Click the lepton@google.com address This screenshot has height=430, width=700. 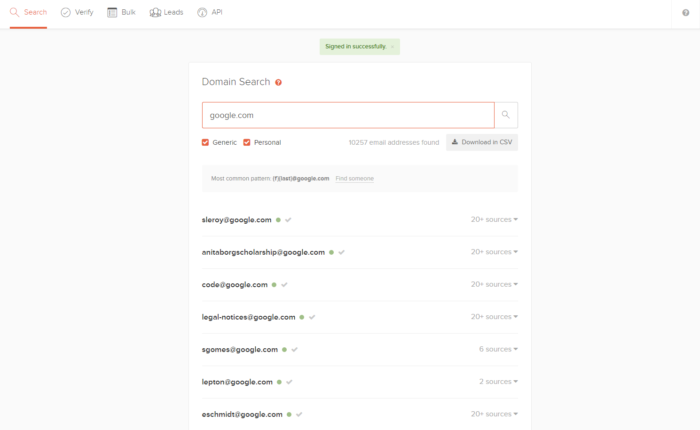click(x=237, y=382)
